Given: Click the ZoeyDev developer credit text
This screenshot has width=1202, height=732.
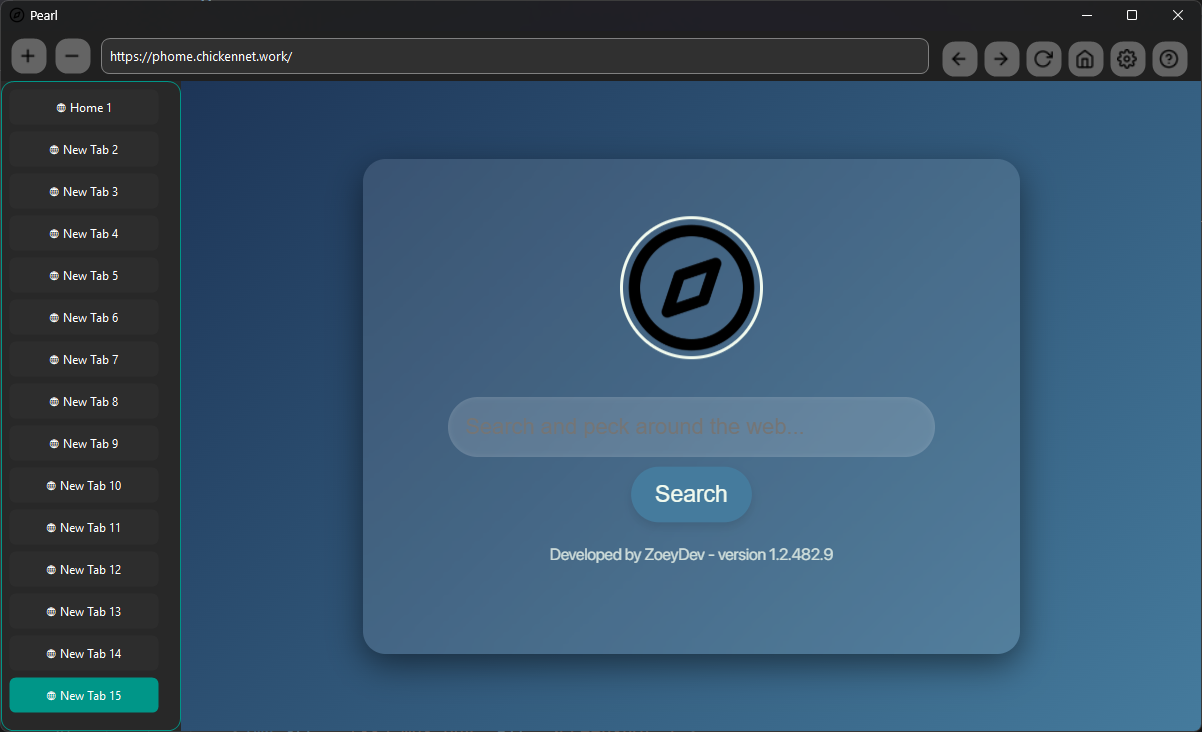Looking at the screenshot, I should (691, 554).
